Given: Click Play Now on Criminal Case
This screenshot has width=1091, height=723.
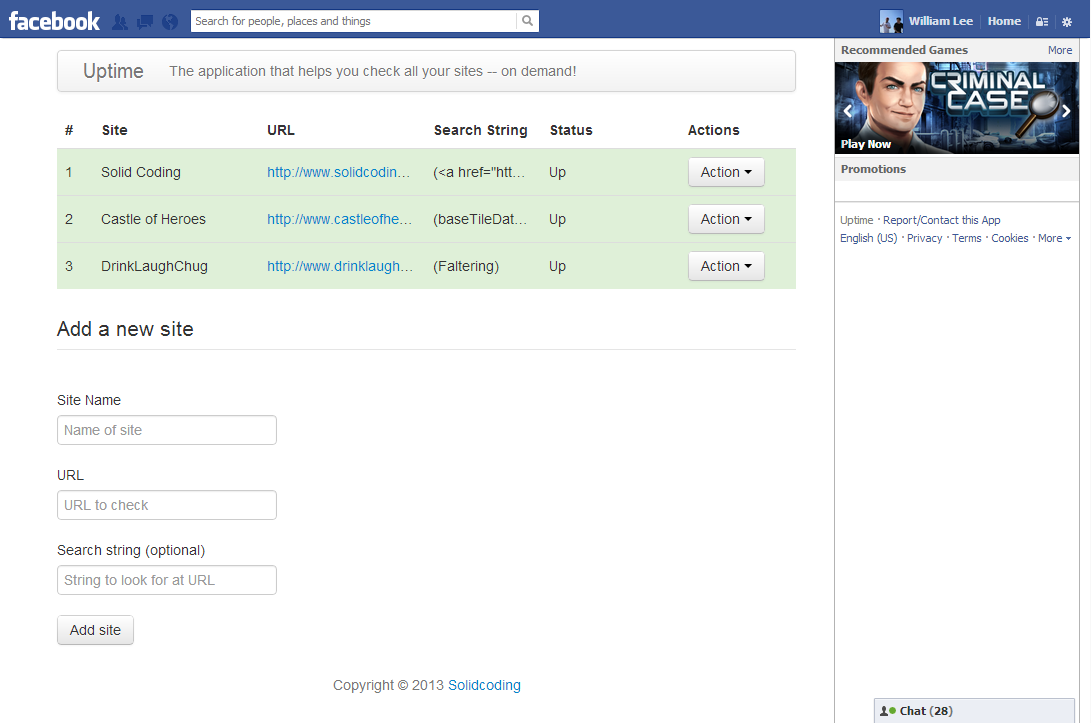Looking at the screenshot, I should pos(866,144).
